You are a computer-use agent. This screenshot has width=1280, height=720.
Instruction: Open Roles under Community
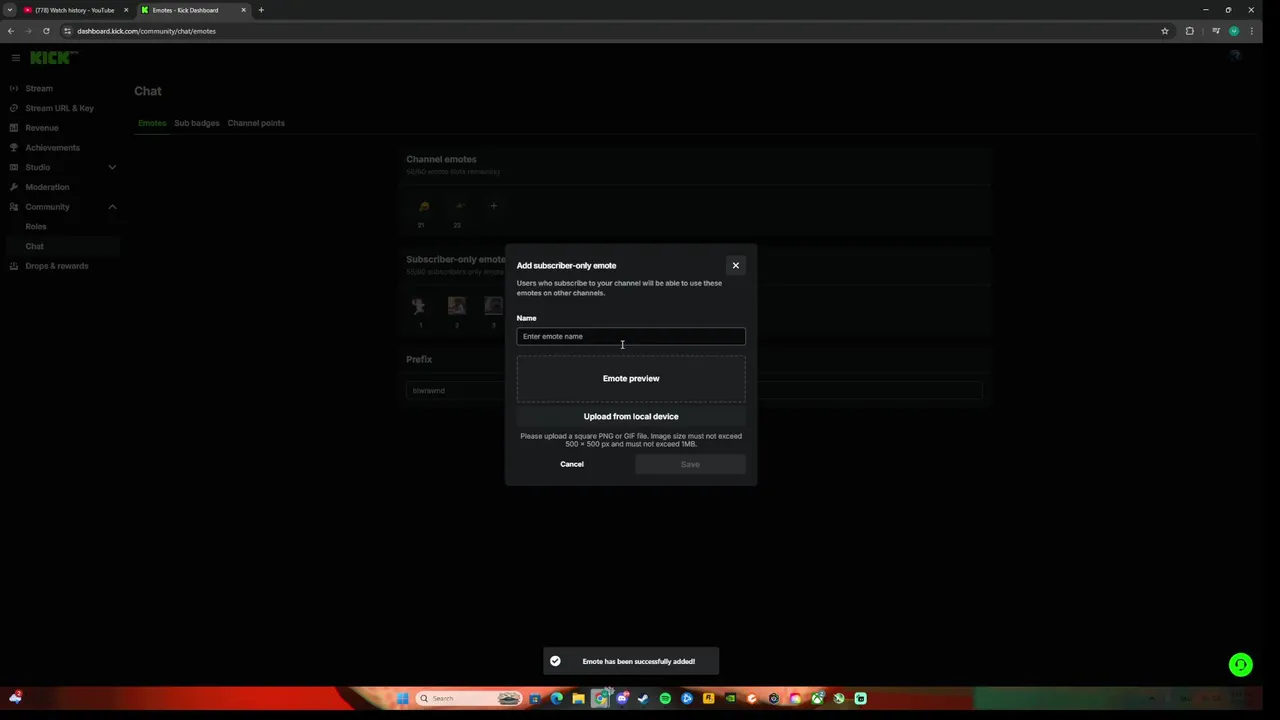pos(36,226)
